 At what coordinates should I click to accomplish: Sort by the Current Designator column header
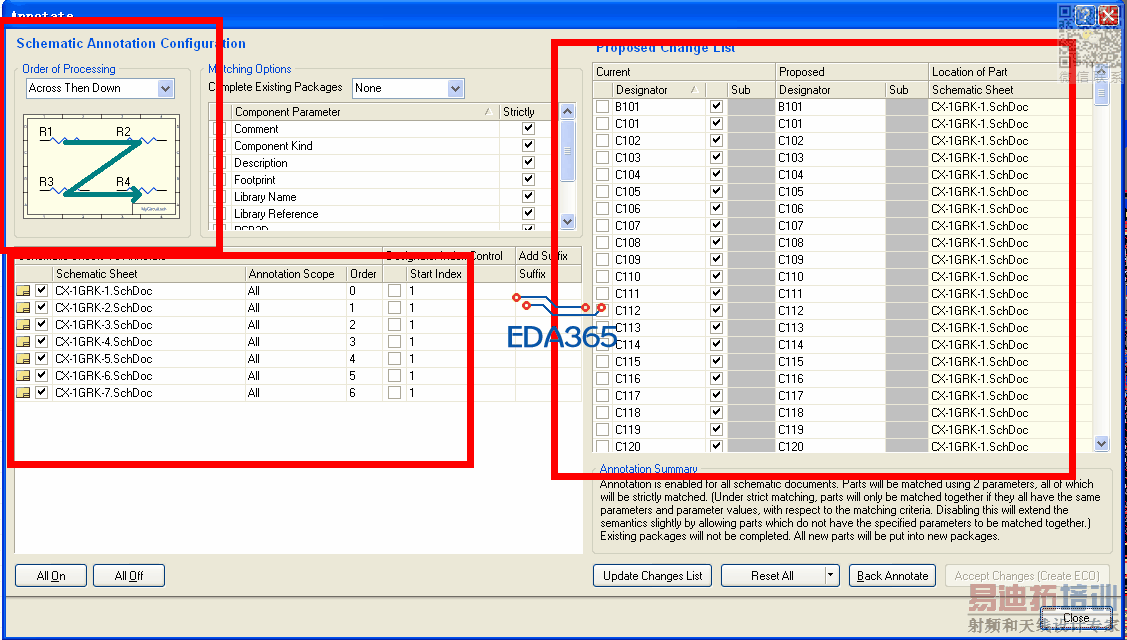(658, 90)
